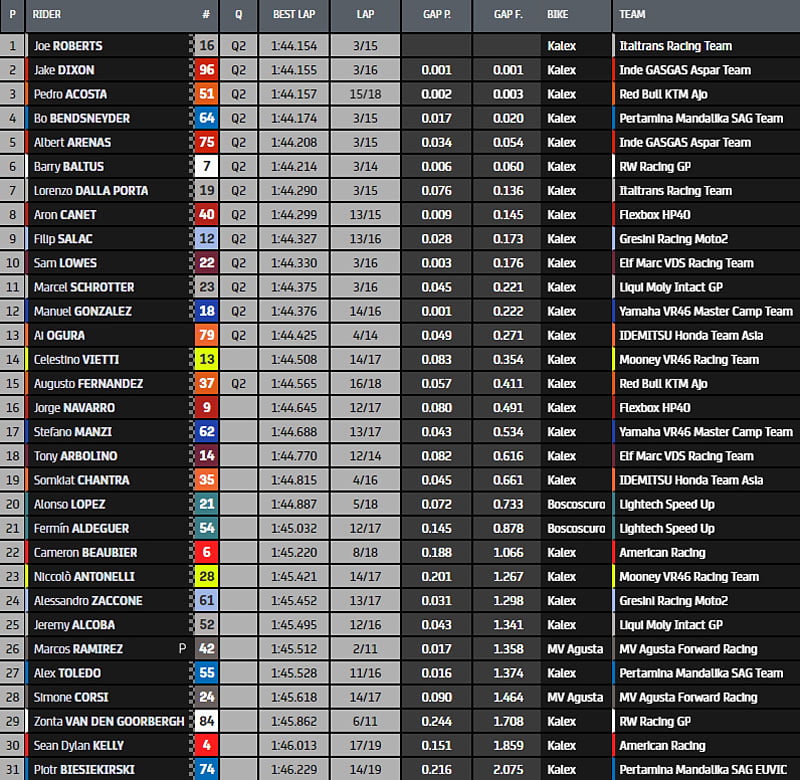Click the RIDER column header

coord(47,15)
